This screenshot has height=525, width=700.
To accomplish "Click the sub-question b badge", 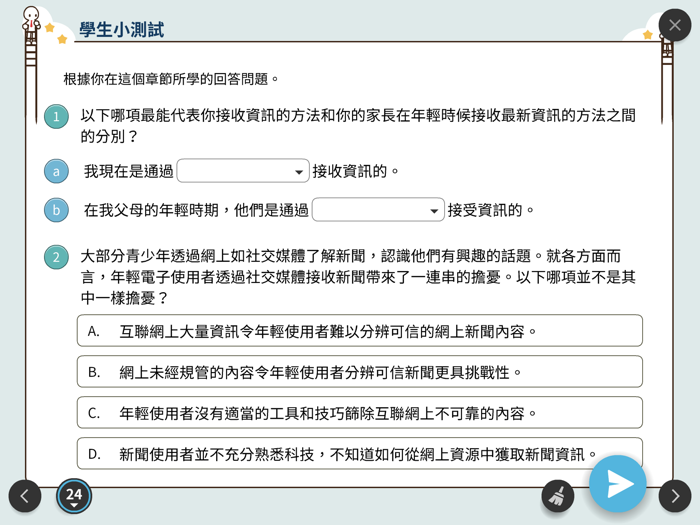I will 56,210.
